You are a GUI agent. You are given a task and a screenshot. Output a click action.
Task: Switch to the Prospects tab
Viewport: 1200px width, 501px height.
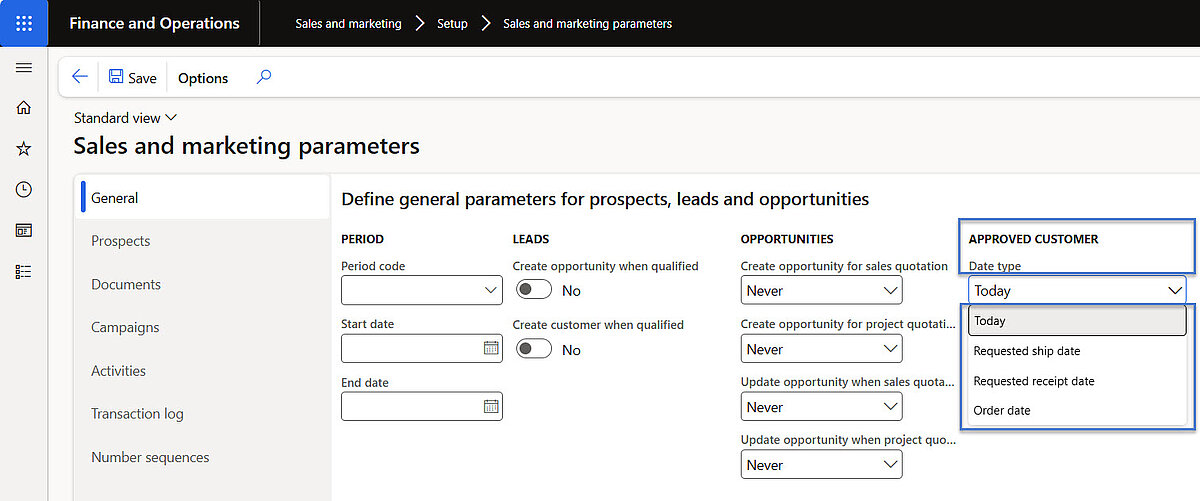120,241
